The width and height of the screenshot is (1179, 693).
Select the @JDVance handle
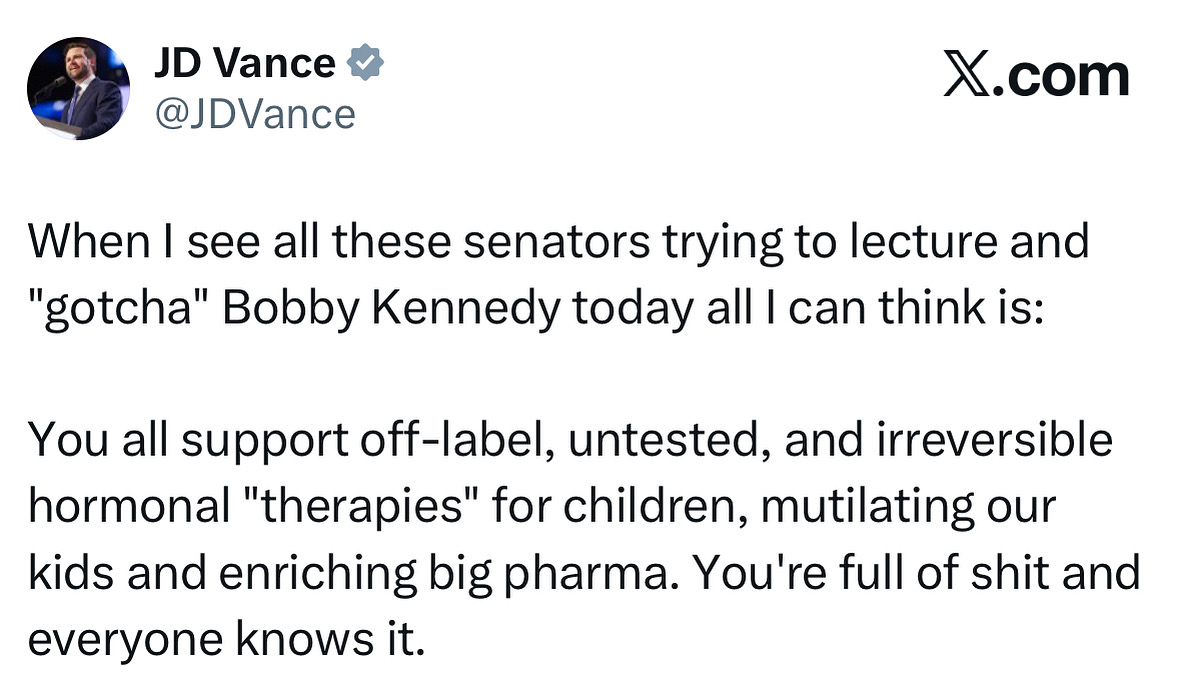(255, 114)
